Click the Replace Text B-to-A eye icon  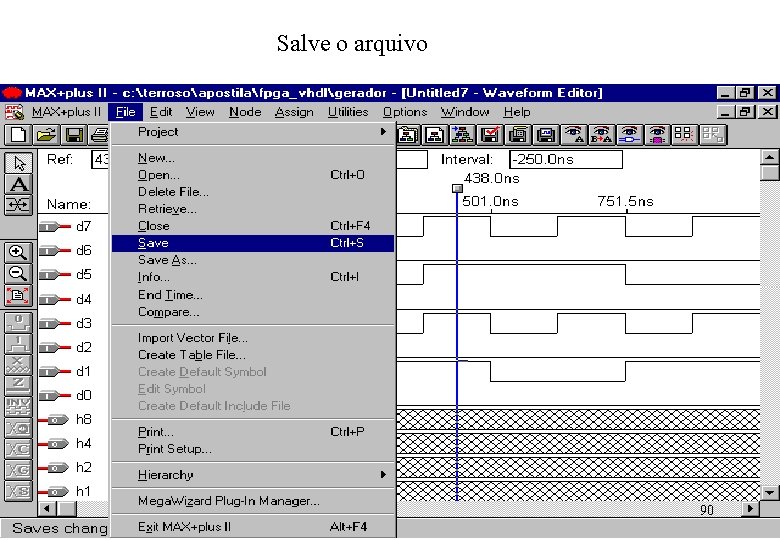(x=601, y=135)
